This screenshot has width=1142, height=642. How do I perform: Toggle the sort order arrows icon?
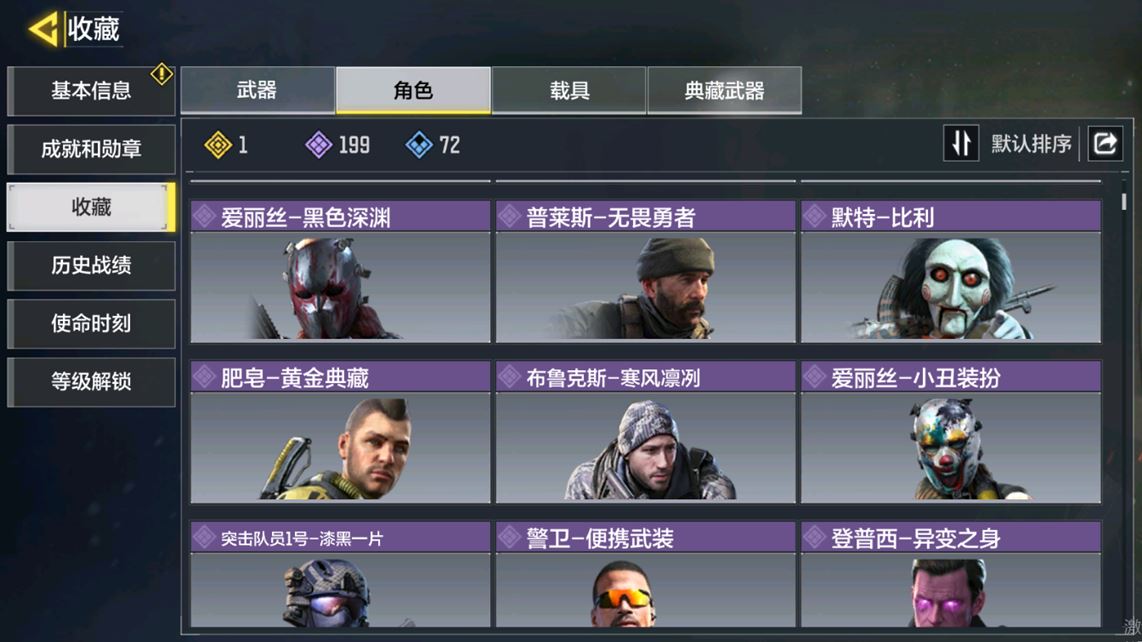[961, 143]
